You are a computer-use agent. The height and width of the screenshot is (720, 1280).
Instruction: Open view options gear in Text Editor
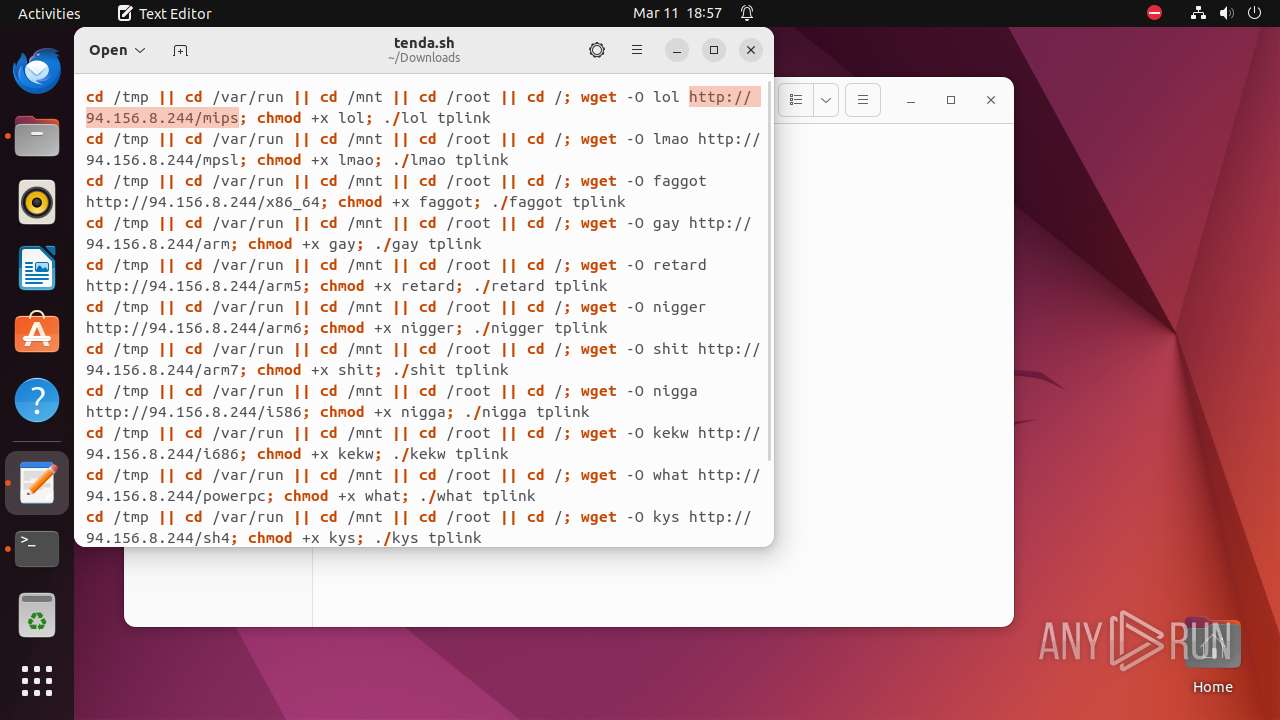coord(597,50)
